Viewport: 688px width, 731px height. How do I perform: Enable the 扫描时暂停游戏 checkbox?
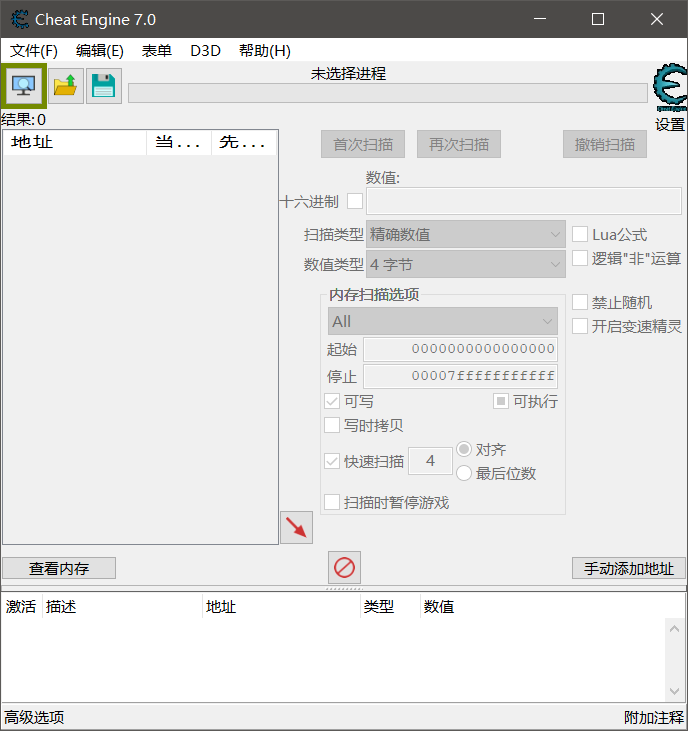tap(332, 502)
